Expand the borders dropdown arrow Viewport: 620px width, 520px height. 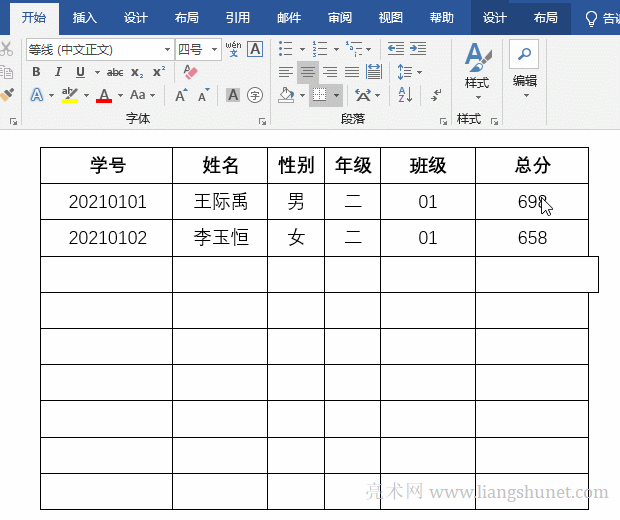pyautogui.click(x=337, y=96)
